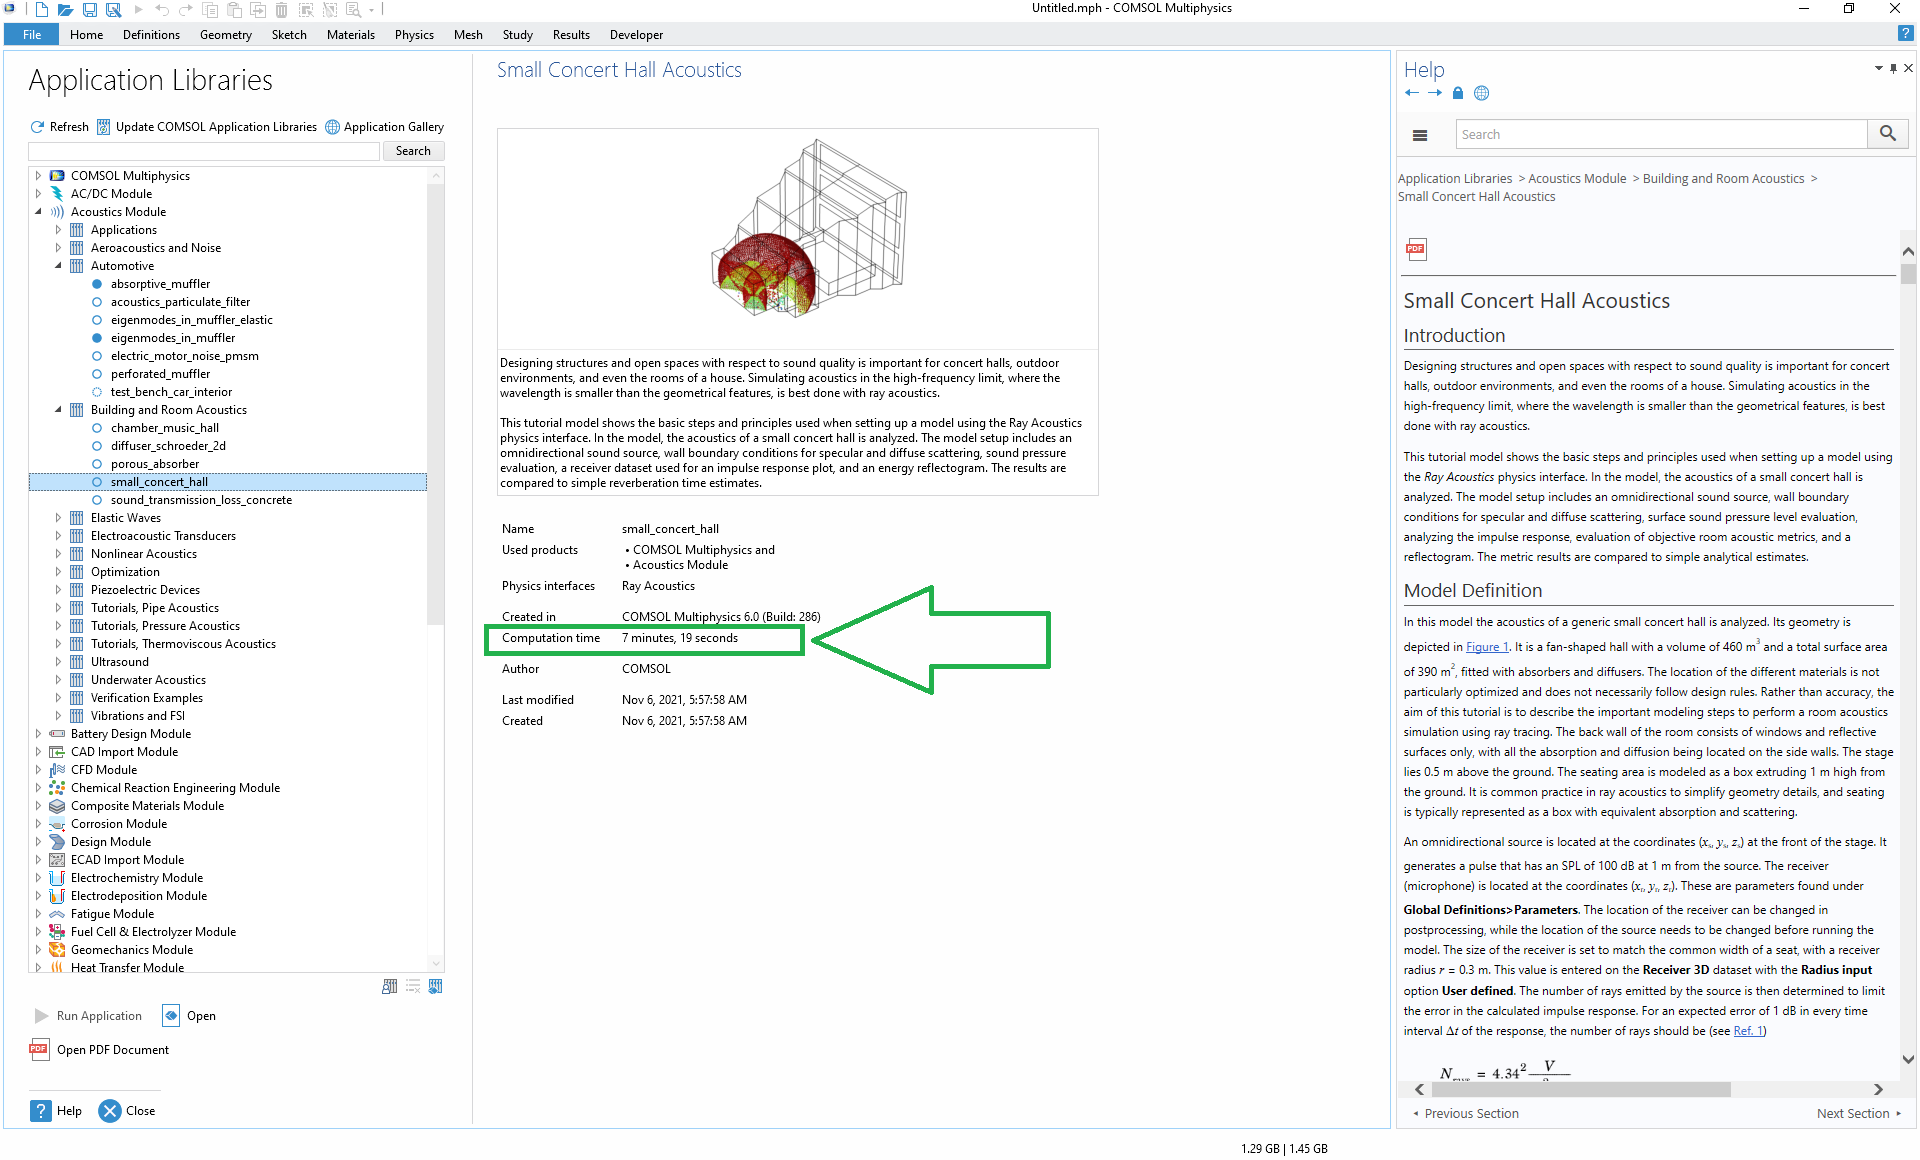Click the blue question mark help icon top right

coord(1905,34)
